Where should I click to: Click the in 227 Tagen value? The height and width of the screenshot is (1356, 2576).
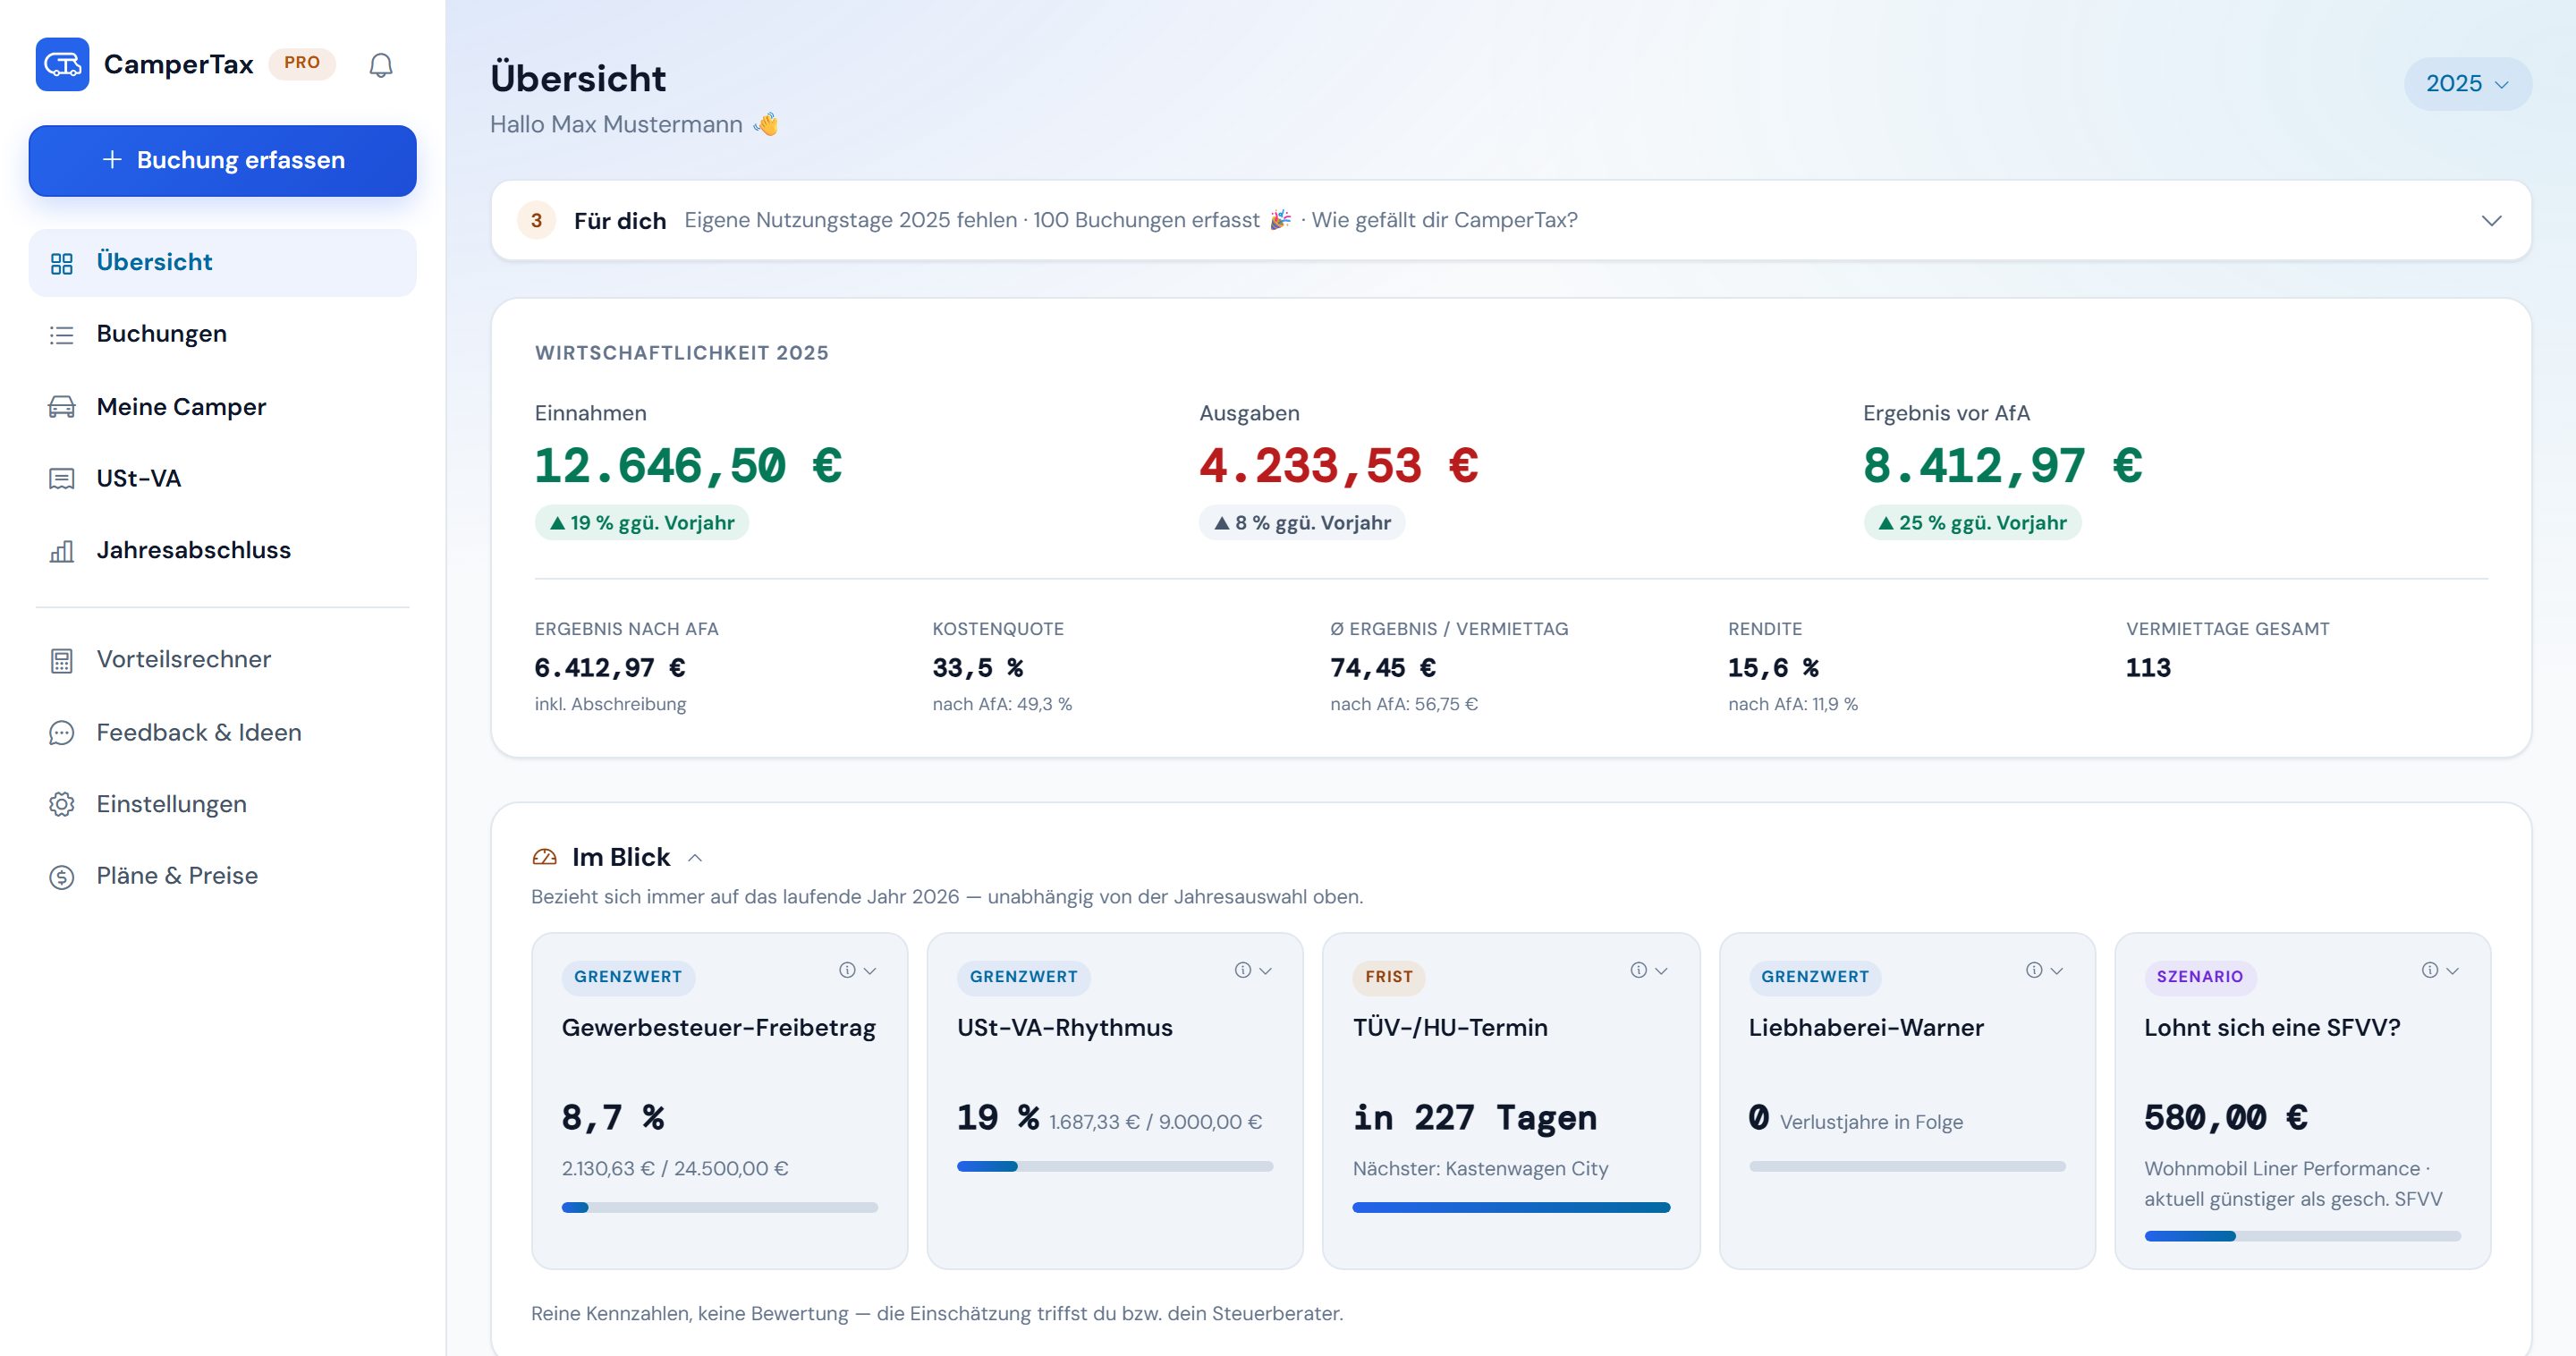[x=1475, y=1118]
